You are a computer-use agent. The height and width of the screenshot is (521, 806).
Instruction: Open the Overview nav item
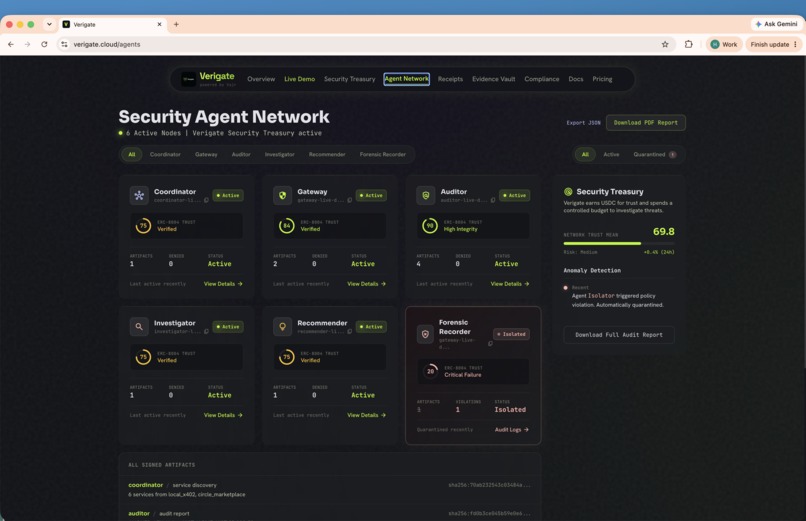click(261, 79)
